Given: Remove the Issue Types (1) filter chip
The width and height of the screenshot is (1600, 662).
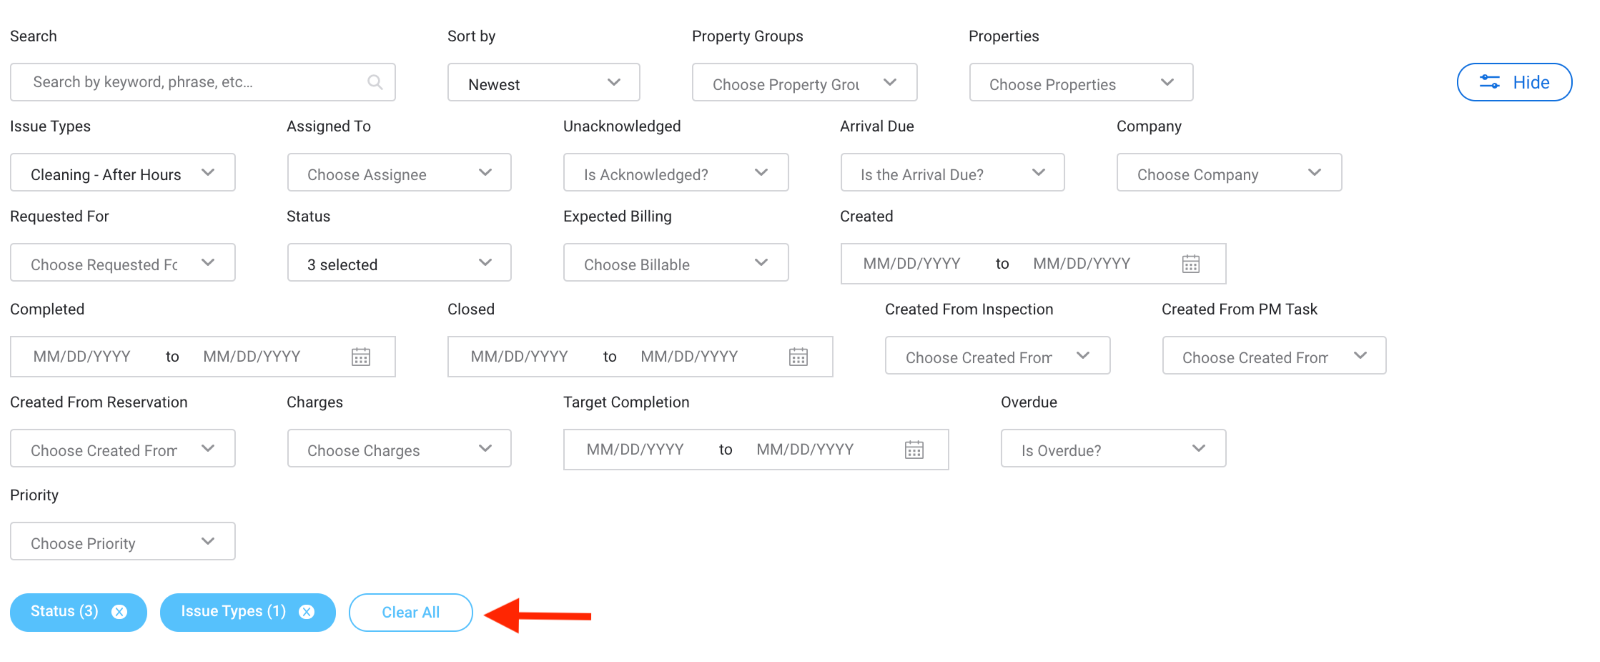Looking at the screenshot, I should tap(307, 612).
